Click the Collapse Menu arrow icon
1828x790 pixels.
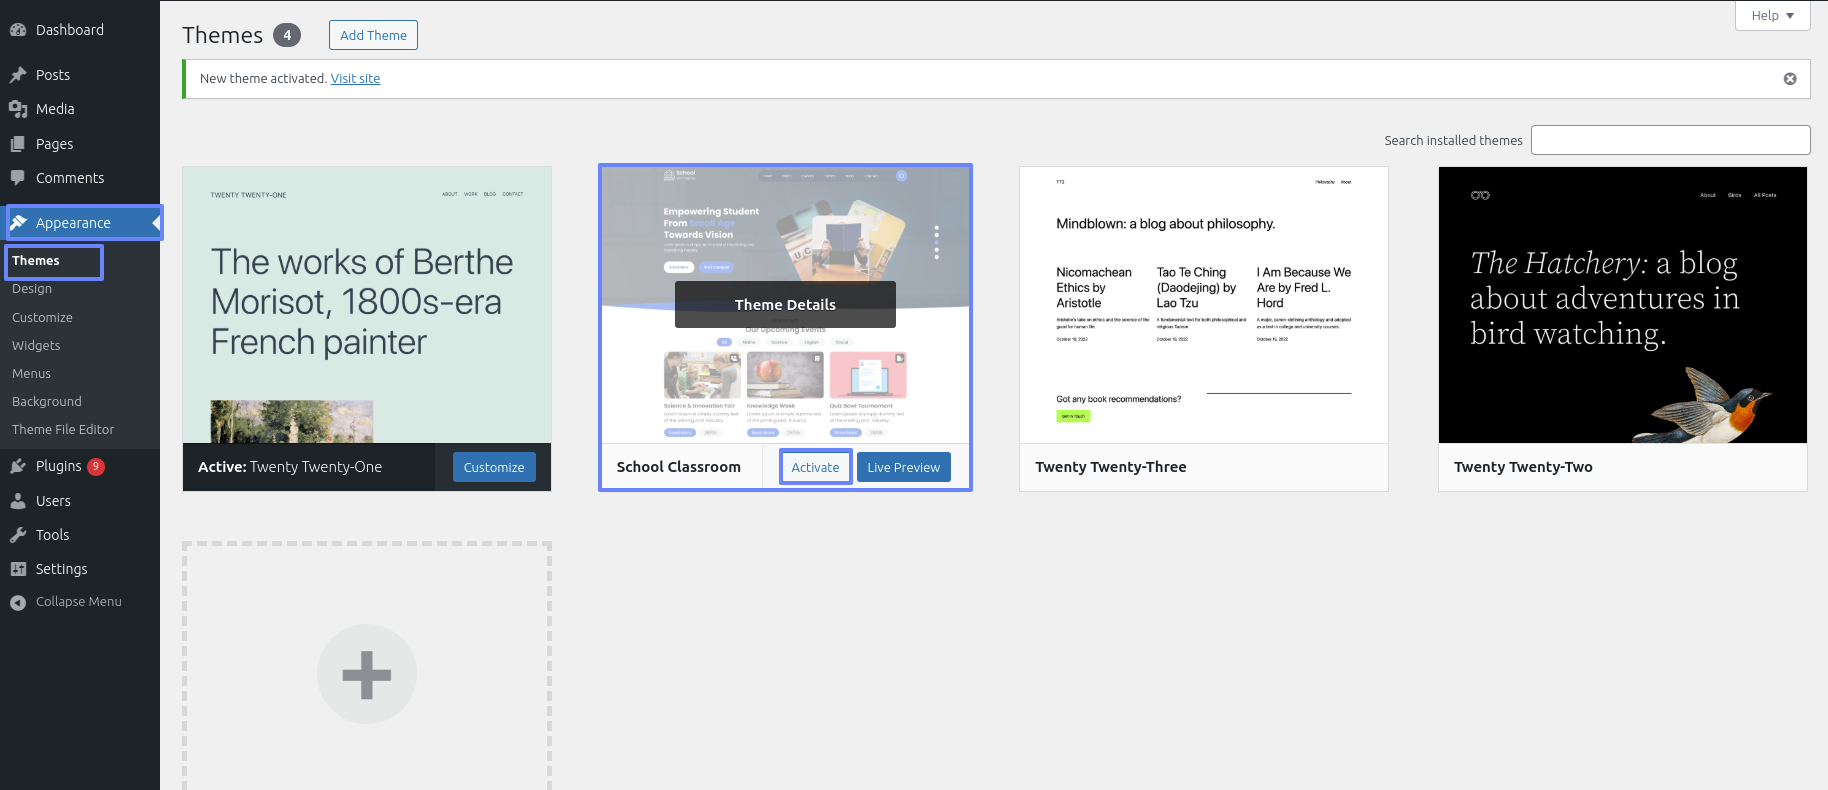(x=18, y=602)
